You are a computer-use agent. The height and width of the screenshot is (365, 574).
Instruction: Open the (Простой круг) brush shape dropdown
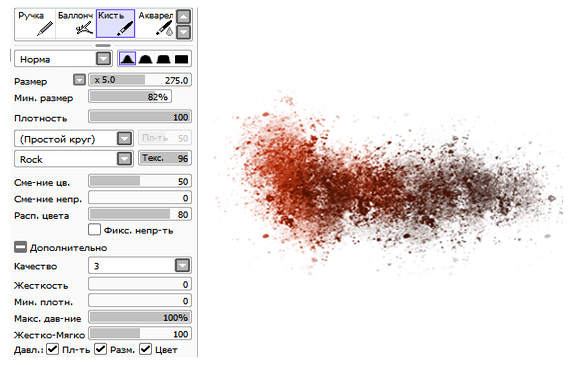(x=124, y=139)
